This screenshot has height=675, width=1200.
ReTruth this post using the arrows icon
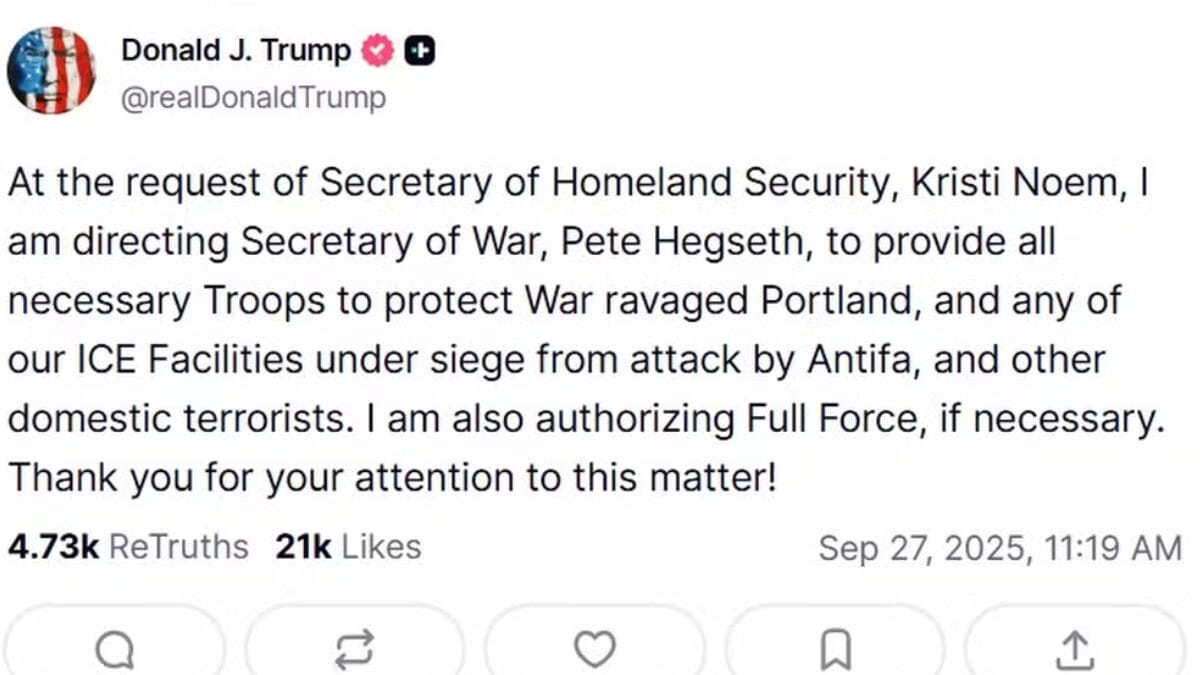pyautogui.click(x=354, y=650)
